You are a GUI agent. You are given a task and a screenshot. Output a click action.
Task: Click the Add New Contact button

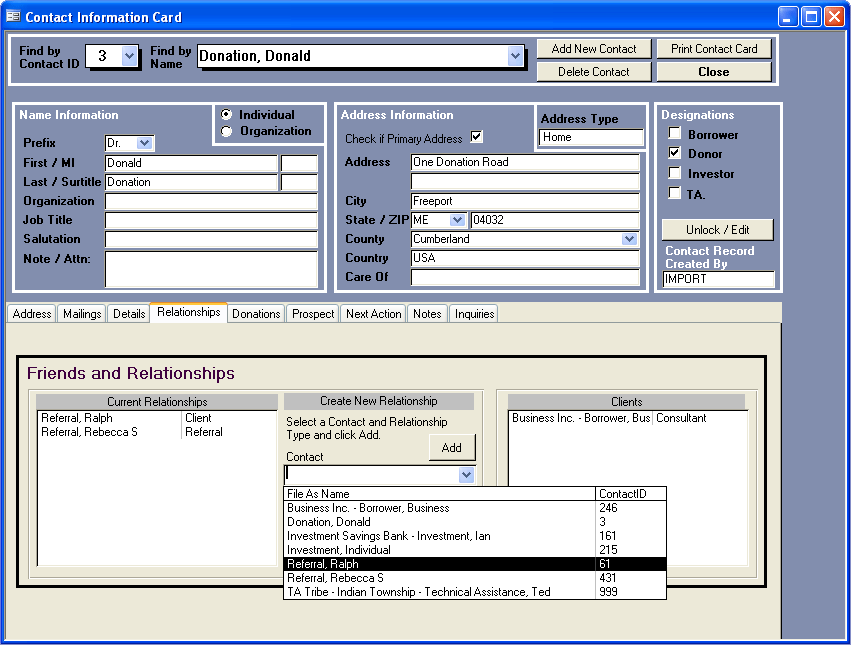tap(593, 49)
